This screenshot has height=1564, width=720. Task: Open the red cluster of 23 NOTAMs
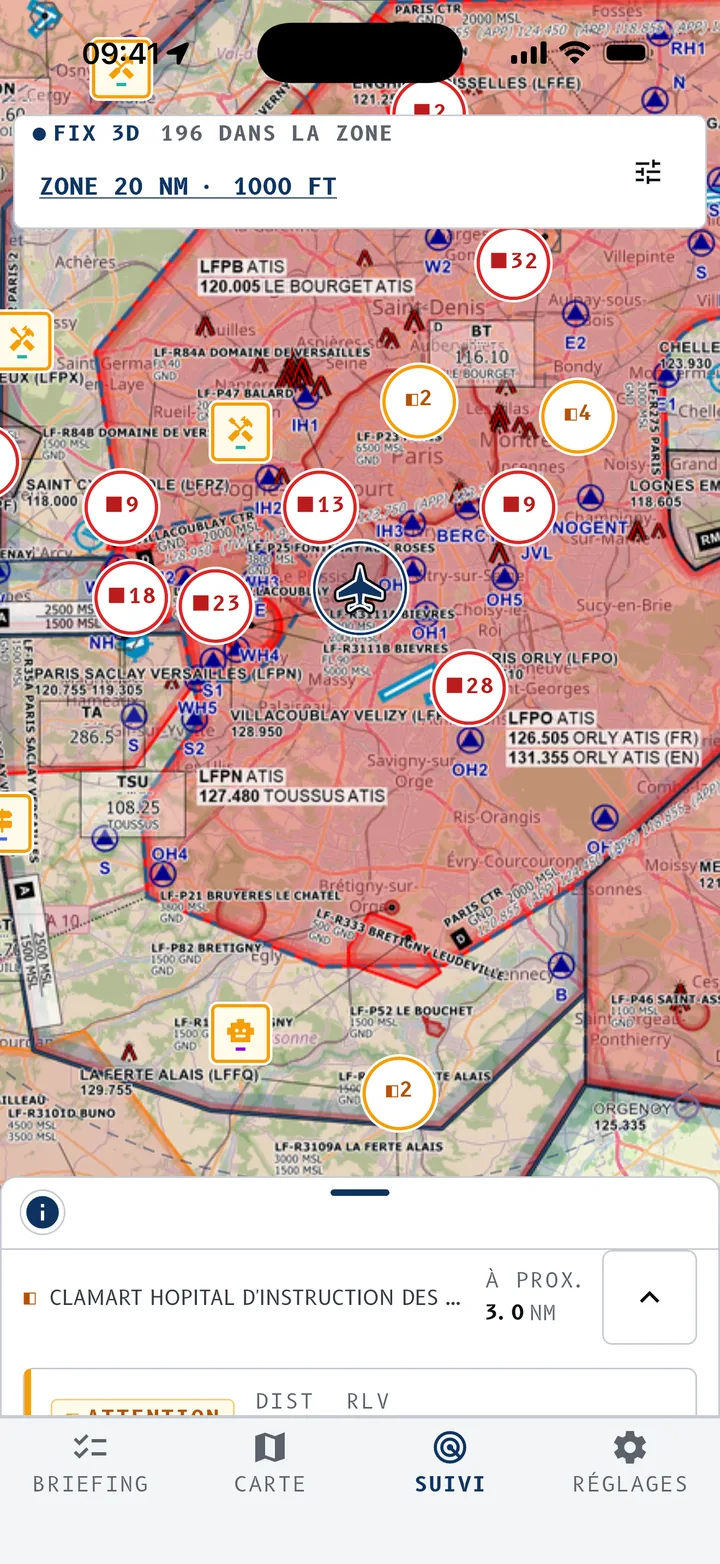215,604
